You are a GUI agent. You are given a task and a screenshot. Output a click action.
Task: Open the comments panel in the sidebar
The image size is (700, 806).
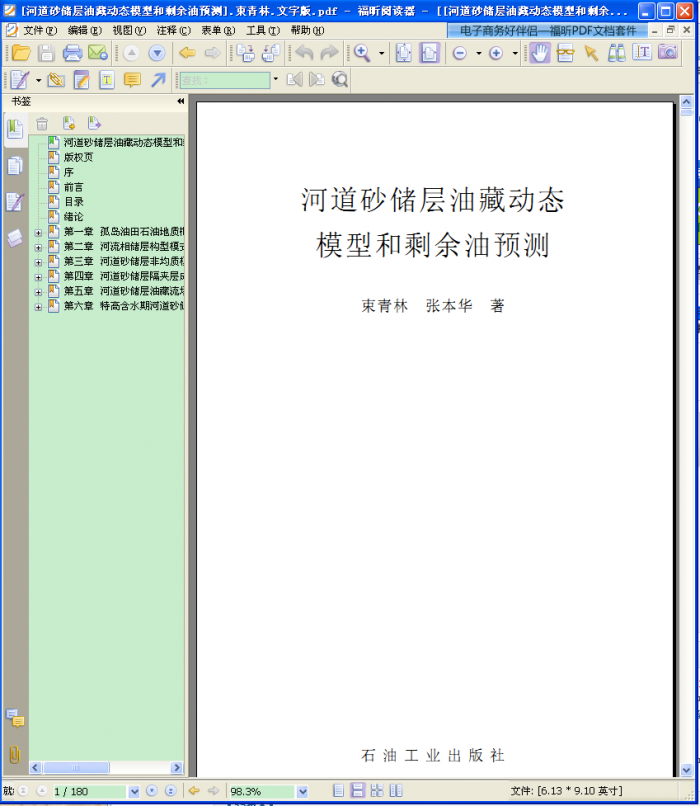click(15, 718)
